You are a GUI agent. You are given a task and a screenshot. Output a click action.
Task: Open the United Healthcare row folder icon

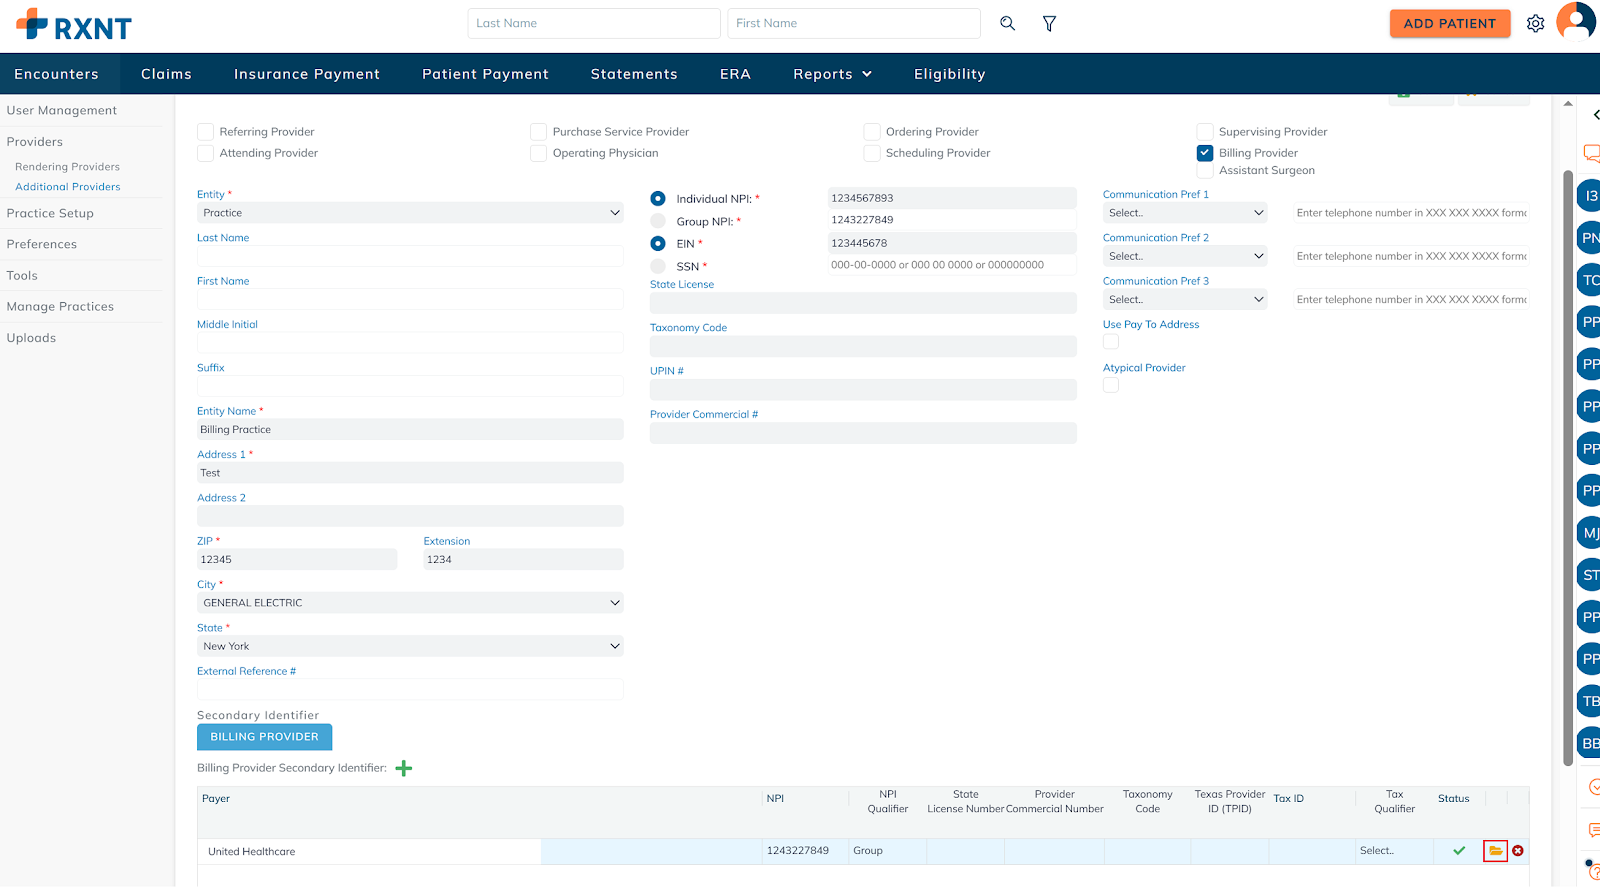tap(1495, 851)
